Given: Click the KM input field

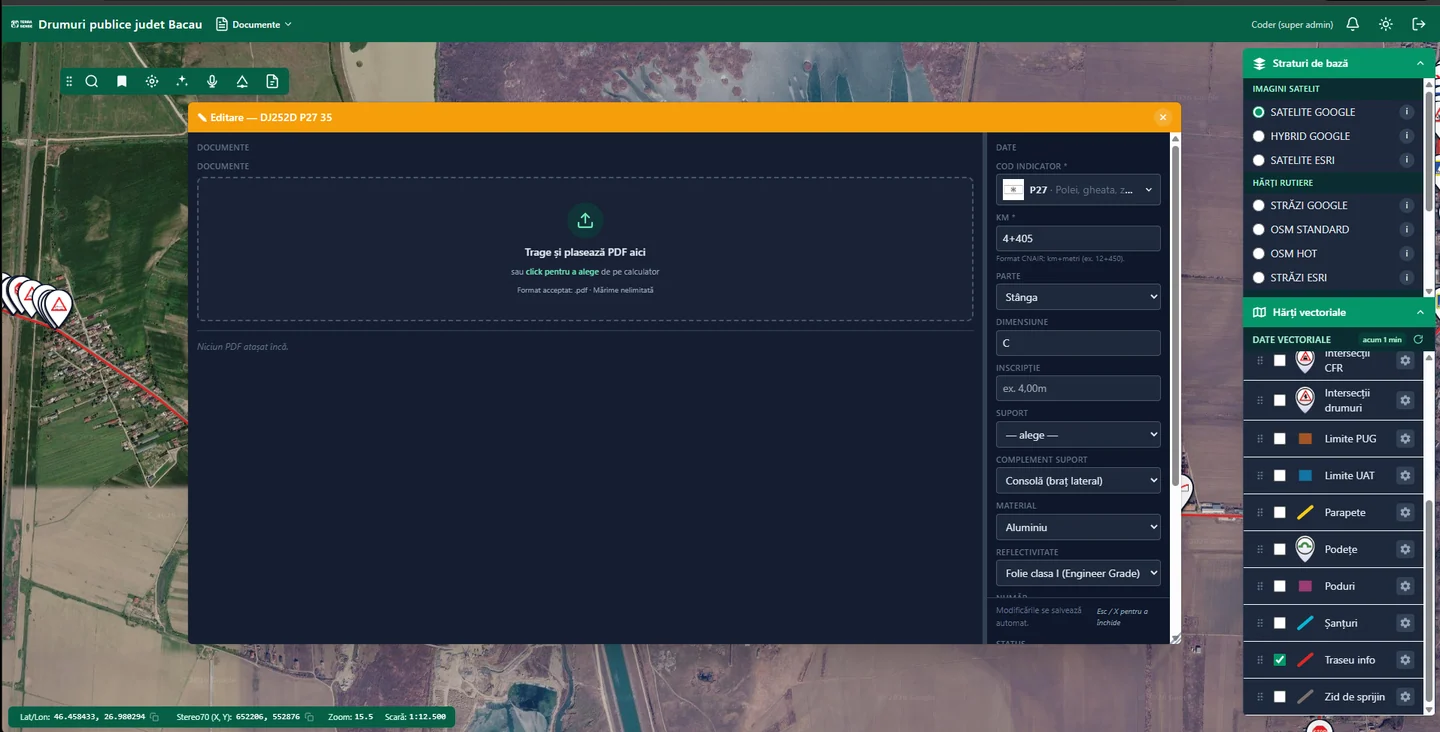Looking at the screenshot, I should [1078, 239].
